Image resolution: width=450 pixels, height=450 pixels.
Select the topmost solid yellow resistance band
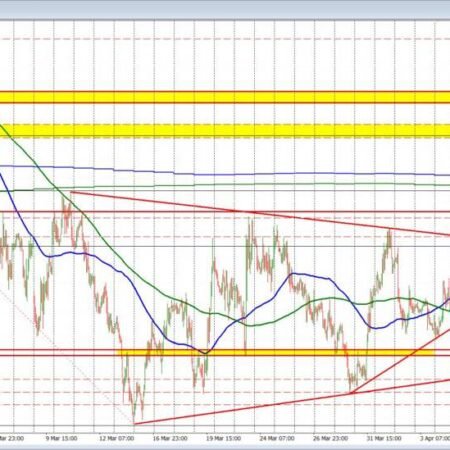click(x=225, y=97)
